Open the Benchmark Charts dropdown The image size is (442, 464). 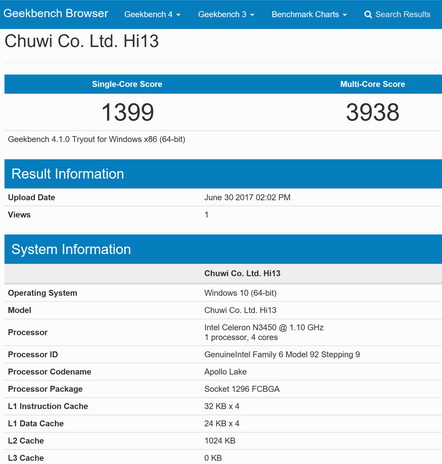click(309, 14)
